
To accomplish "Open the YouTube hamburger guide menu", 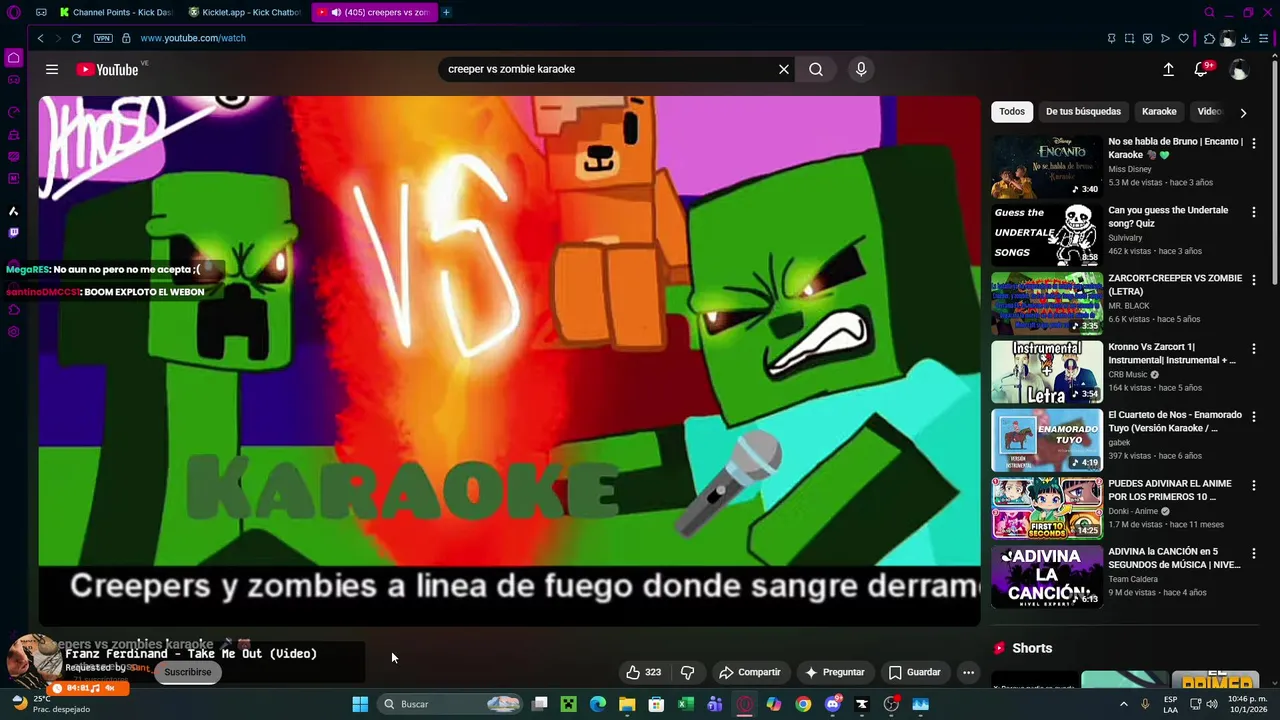I will tap(52, 69).
